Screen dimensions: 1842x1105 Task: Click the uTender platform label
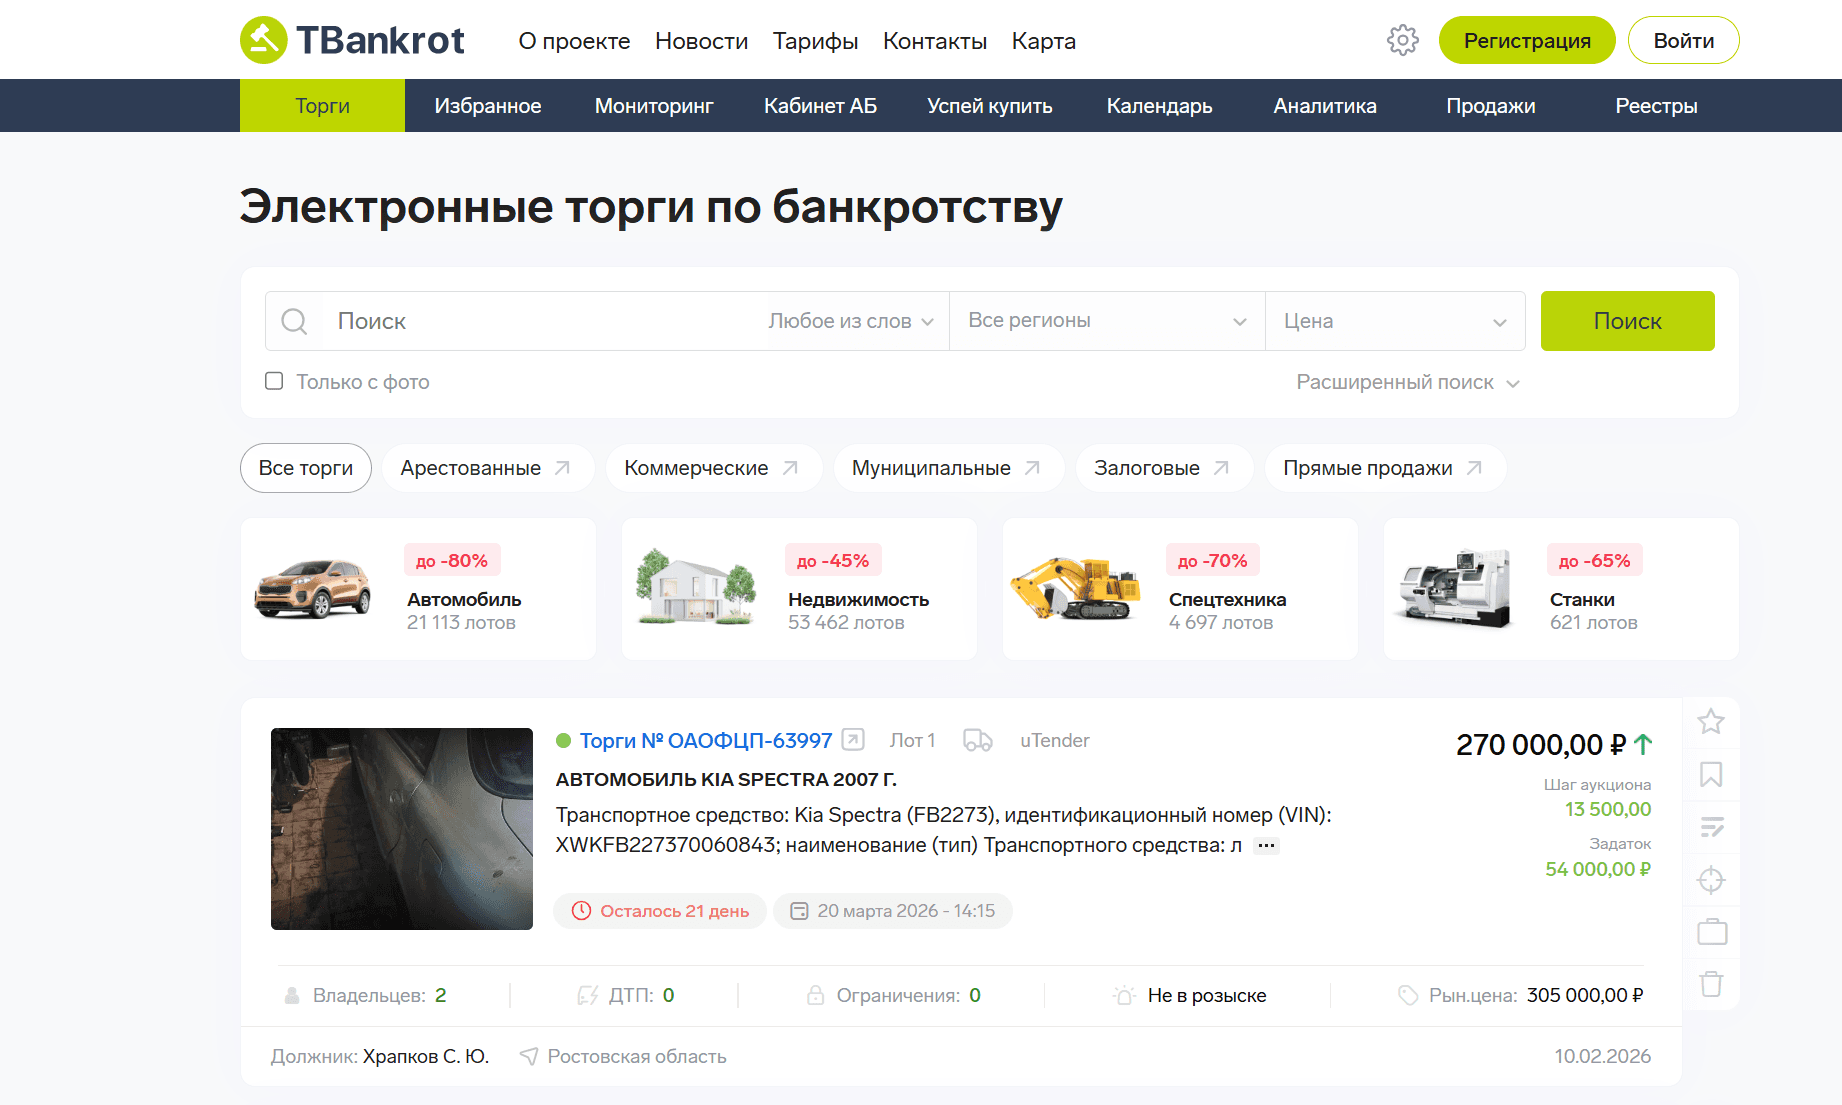point(1054,740)
